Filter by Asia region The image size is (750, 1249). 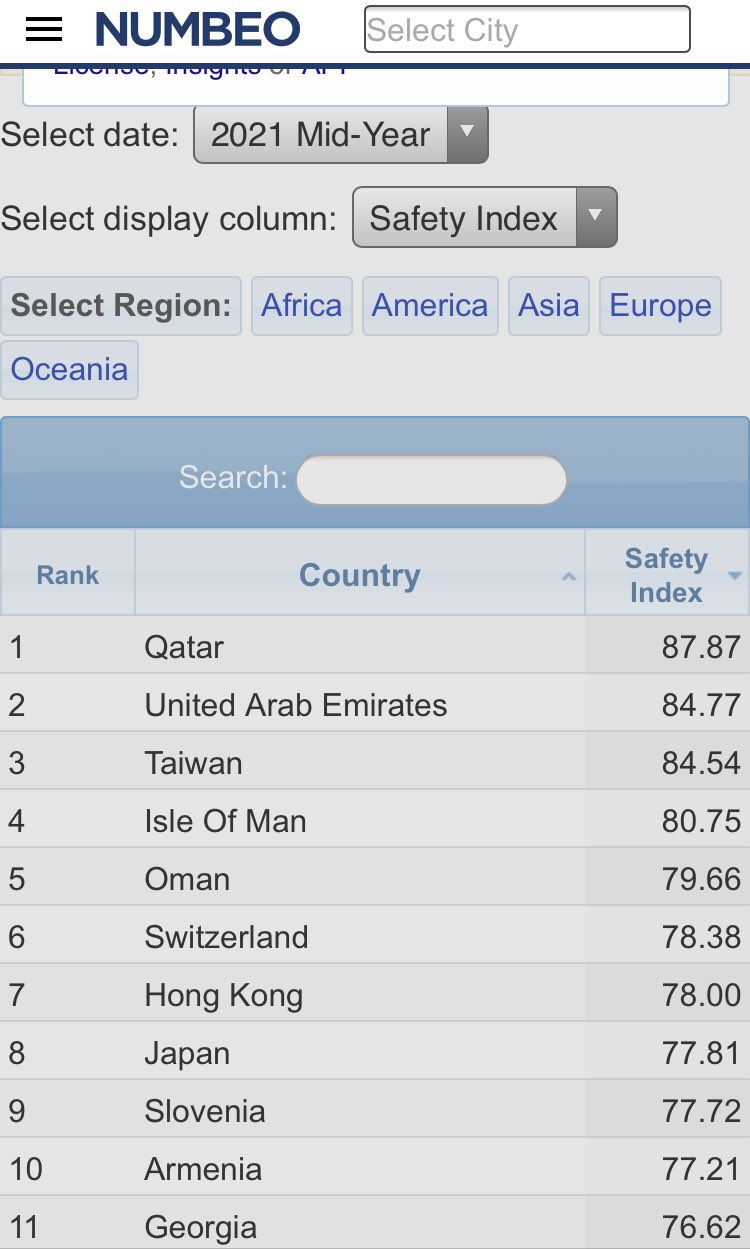pos(549,306)
